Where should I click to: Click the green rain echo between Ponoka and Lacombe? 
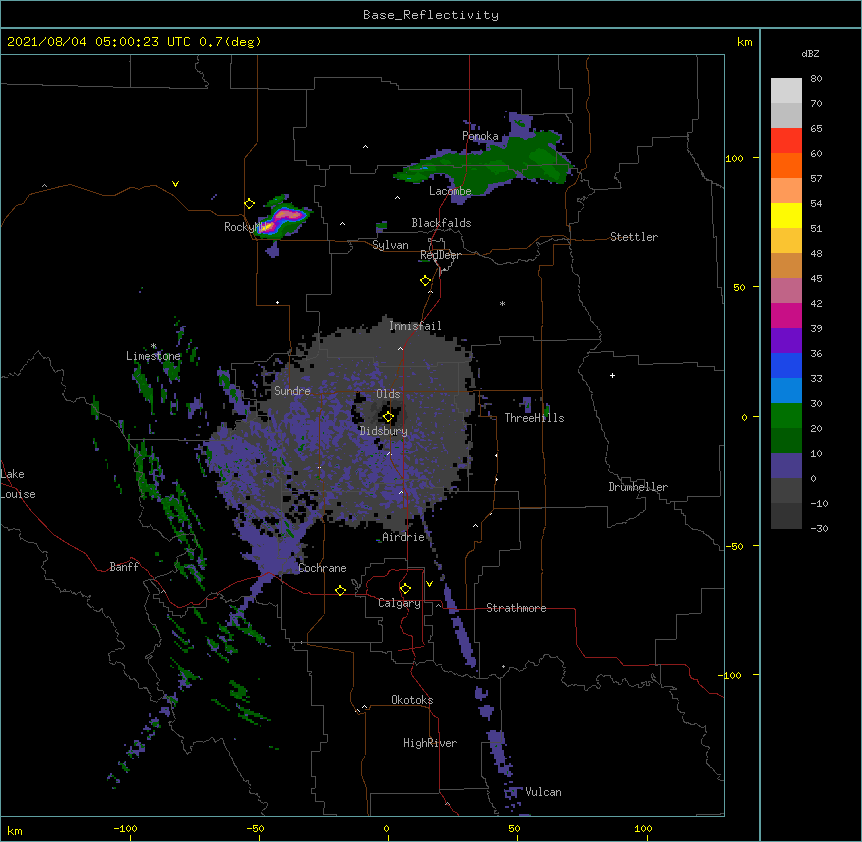(x=484, y=164)
